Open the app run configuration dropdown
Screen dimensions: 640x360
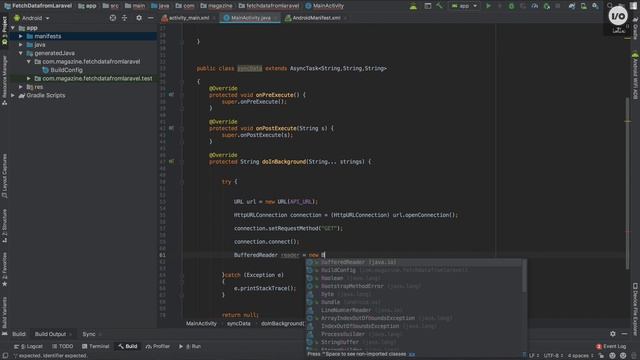(464, 6)
